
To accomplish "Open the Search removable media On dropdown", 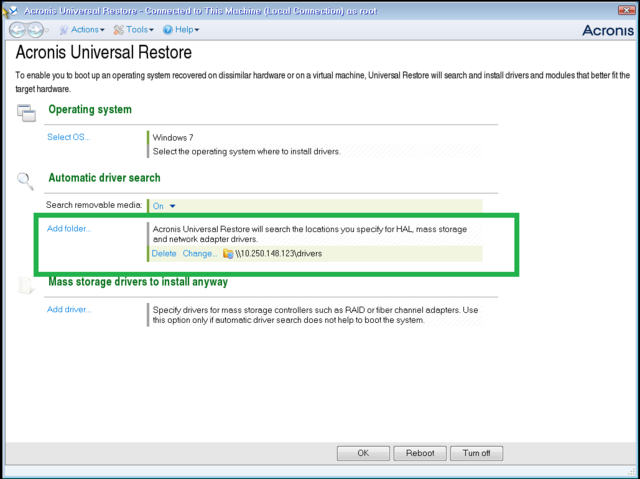I will tap(164, 206).
